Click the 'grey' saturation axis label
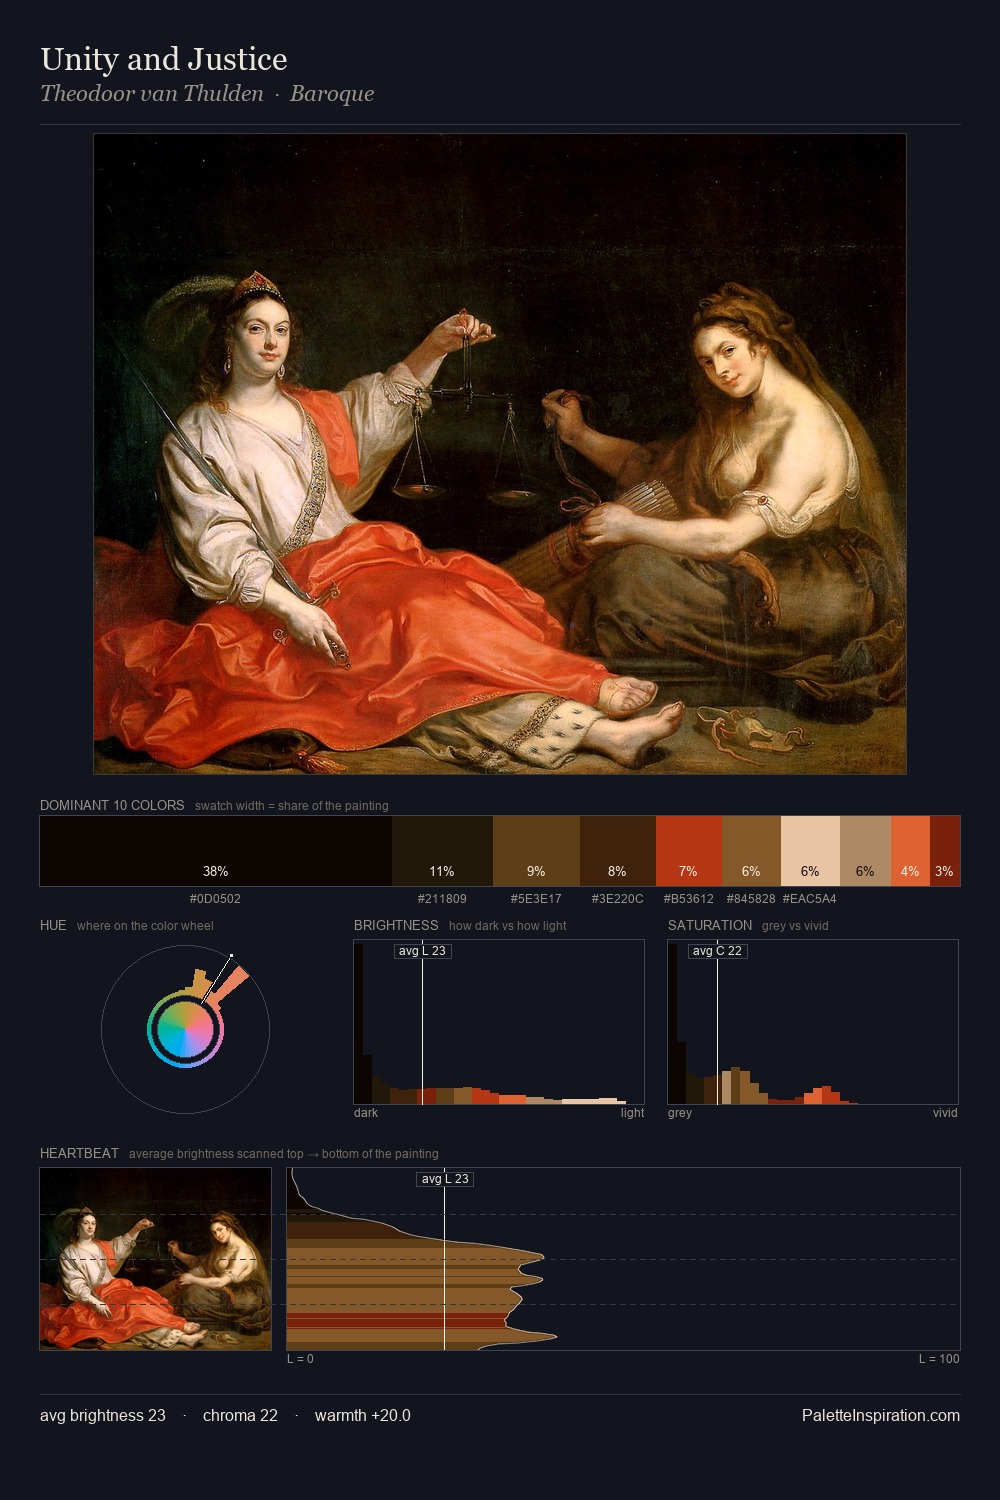This screenshot has height=1500, width=1000. 680,1113
